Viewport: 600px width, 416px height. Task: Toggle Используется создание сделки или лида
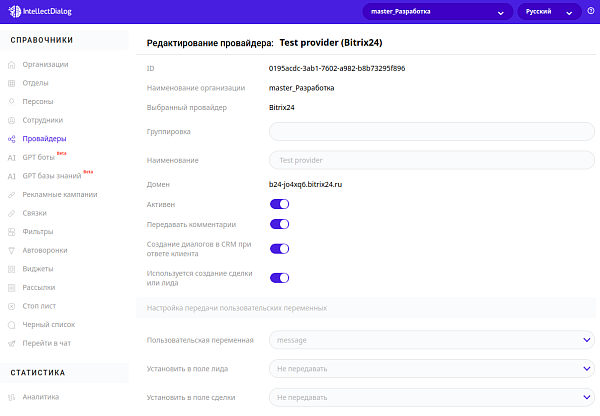[280, 278]
